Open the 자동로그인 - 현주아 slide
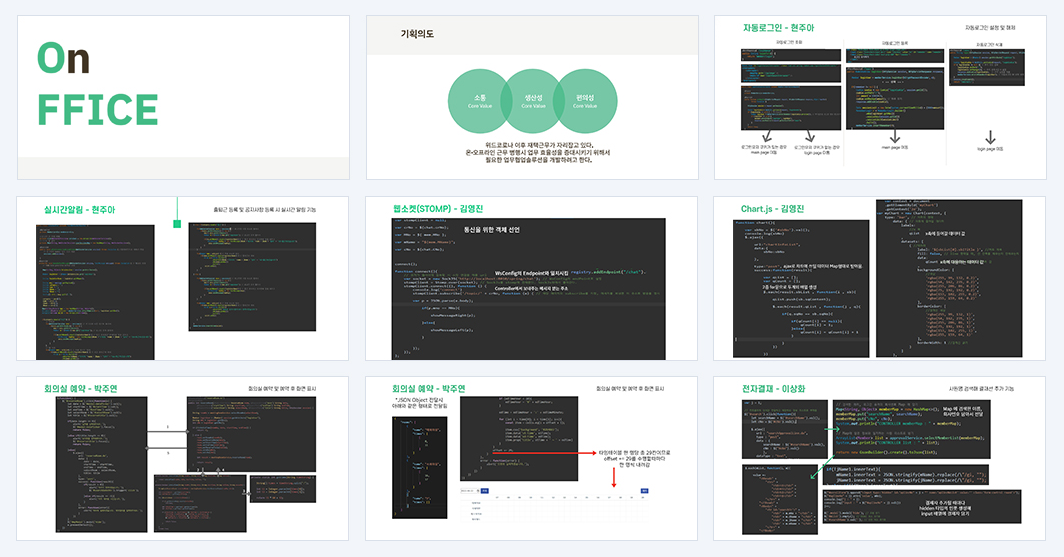This screenshot has height=557, width=1064. [880, 98]
